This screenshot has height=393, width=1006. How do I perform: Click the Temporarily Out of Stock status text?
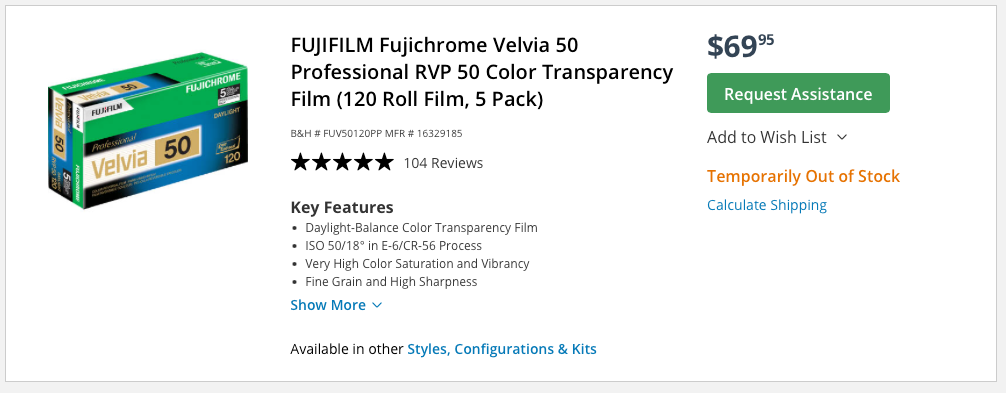point(803,176)
